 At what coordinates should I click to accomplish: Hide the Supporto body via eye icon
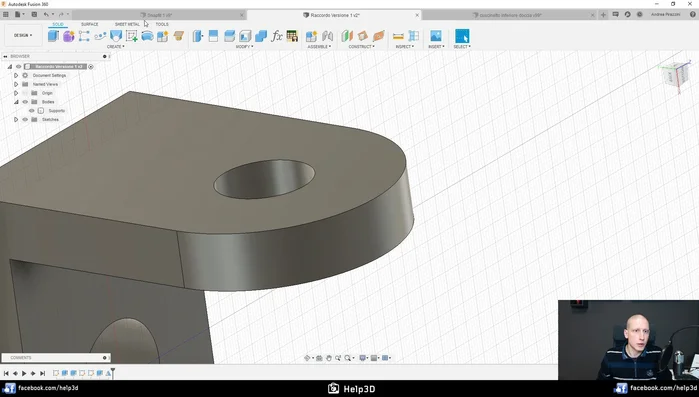coord(32,111)
